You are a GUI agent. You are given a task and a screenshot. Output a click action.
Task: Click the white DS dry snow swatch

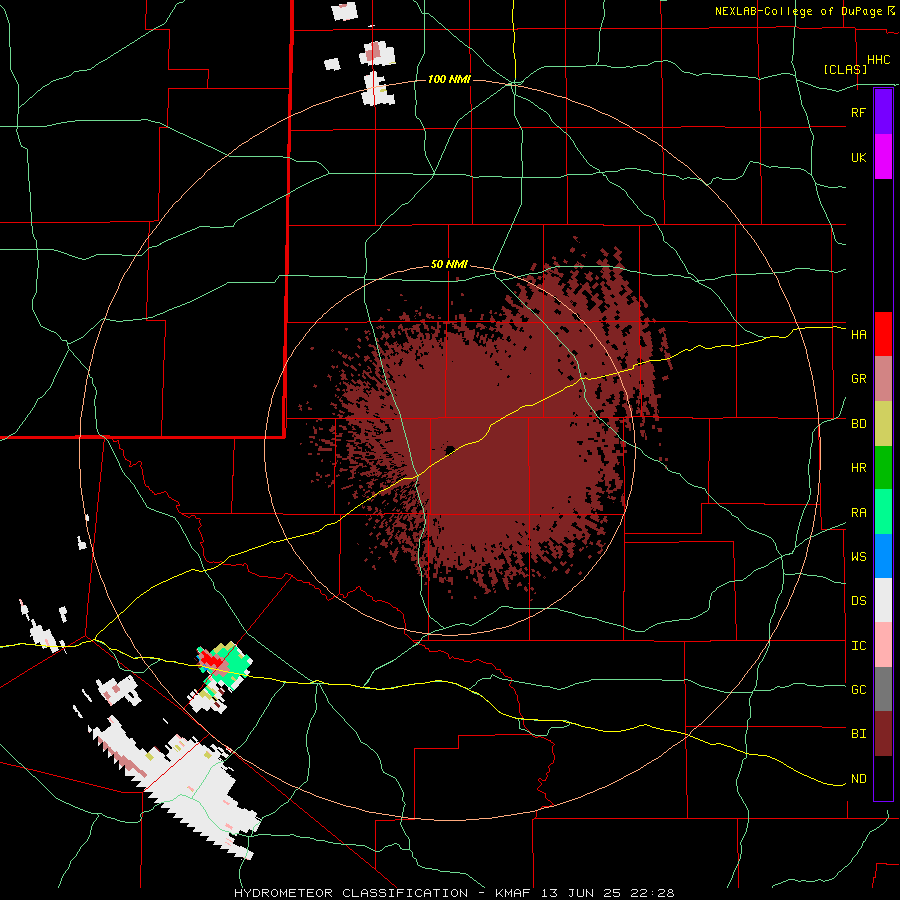pos(883,600)
